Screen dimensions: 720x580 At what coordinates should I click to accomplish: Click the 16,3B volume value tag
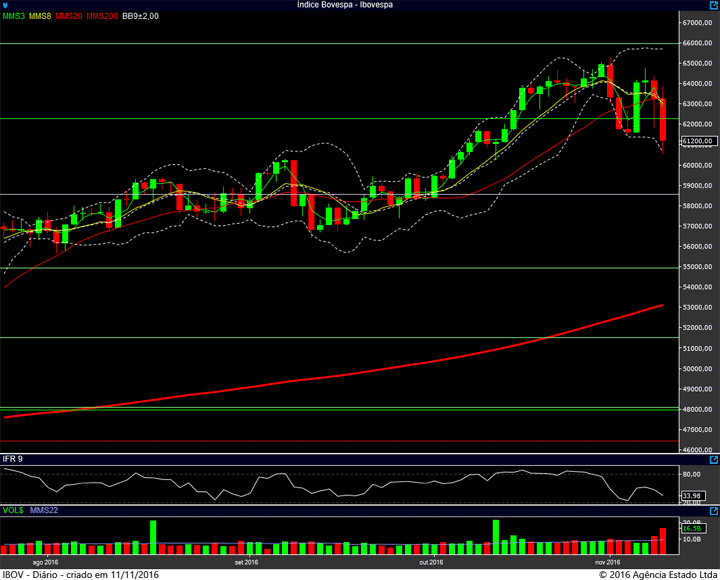coord(692,529)
